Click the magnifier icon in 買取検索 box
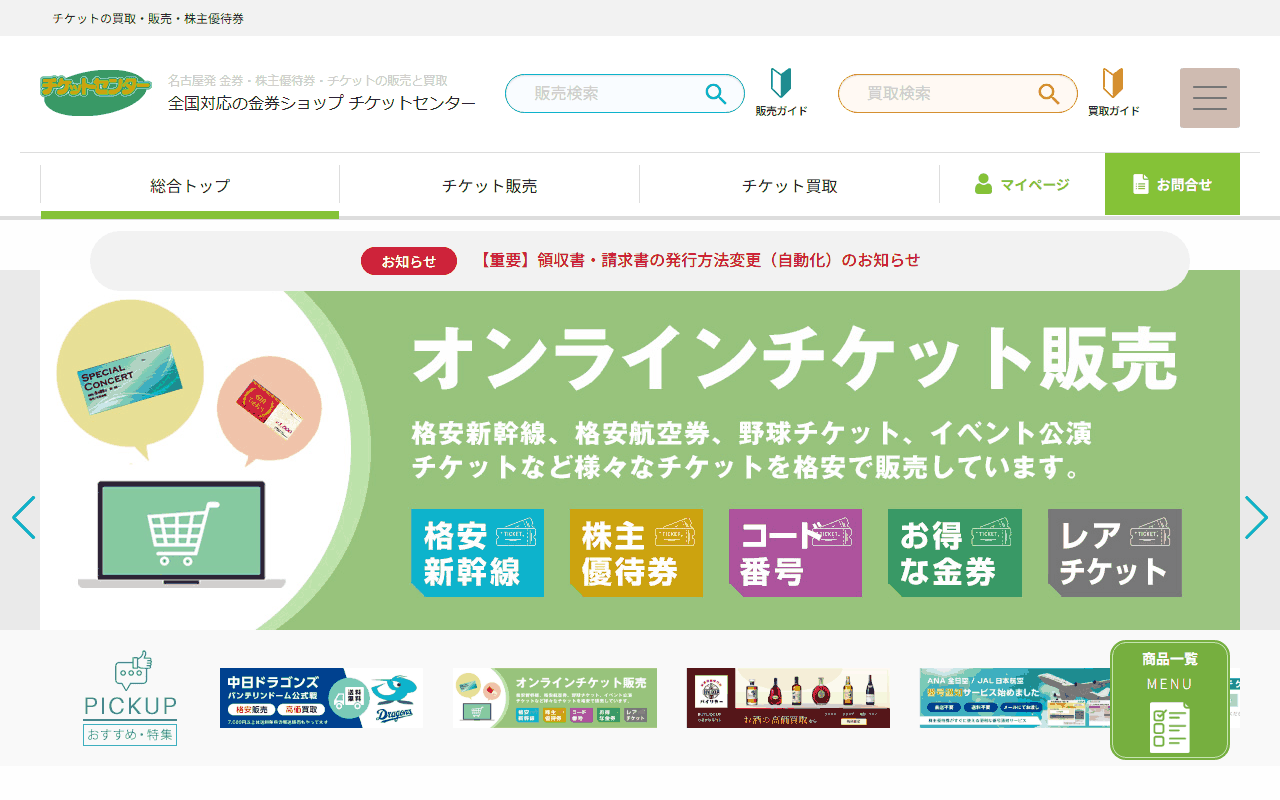The image size is (1280, 800). pyautogui.click(x=1049, y=94)
